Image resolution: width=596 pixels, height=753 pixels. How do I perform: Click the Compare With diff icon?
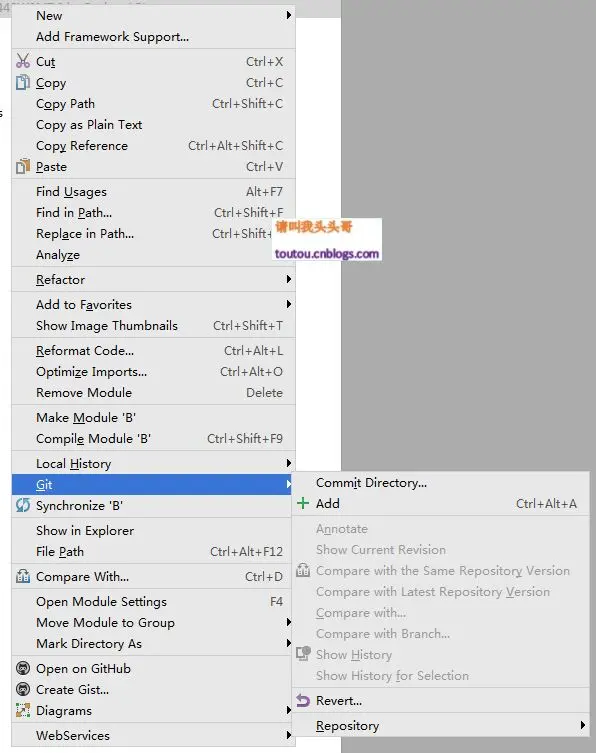23,576
